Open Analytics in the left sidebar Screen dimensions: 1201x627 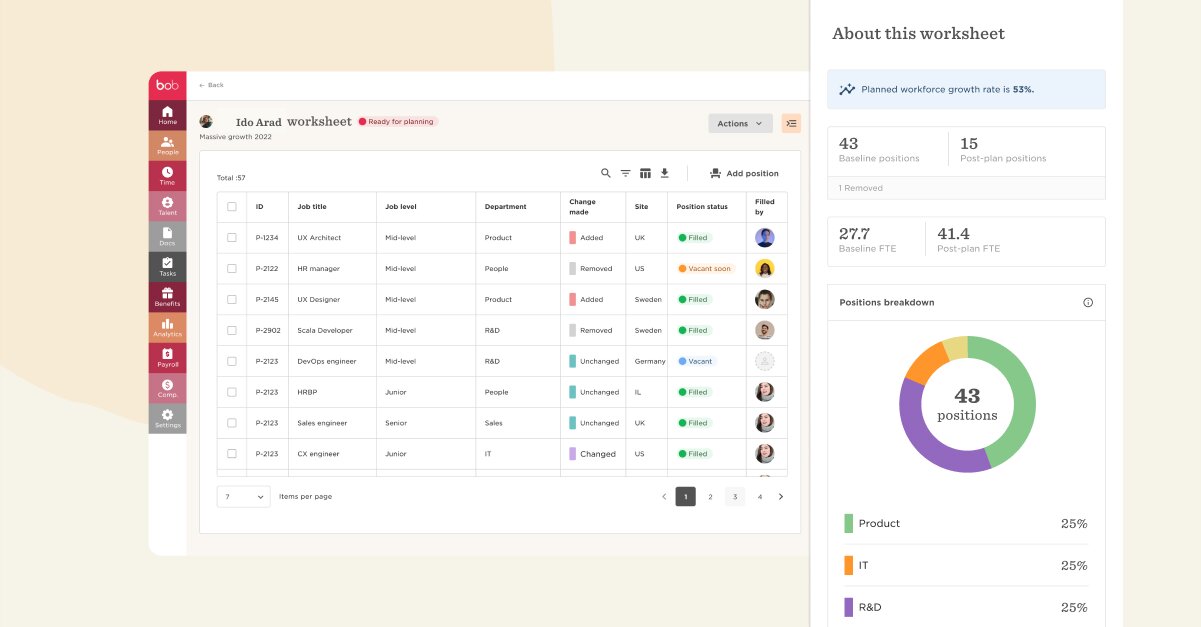pos(167,327)
